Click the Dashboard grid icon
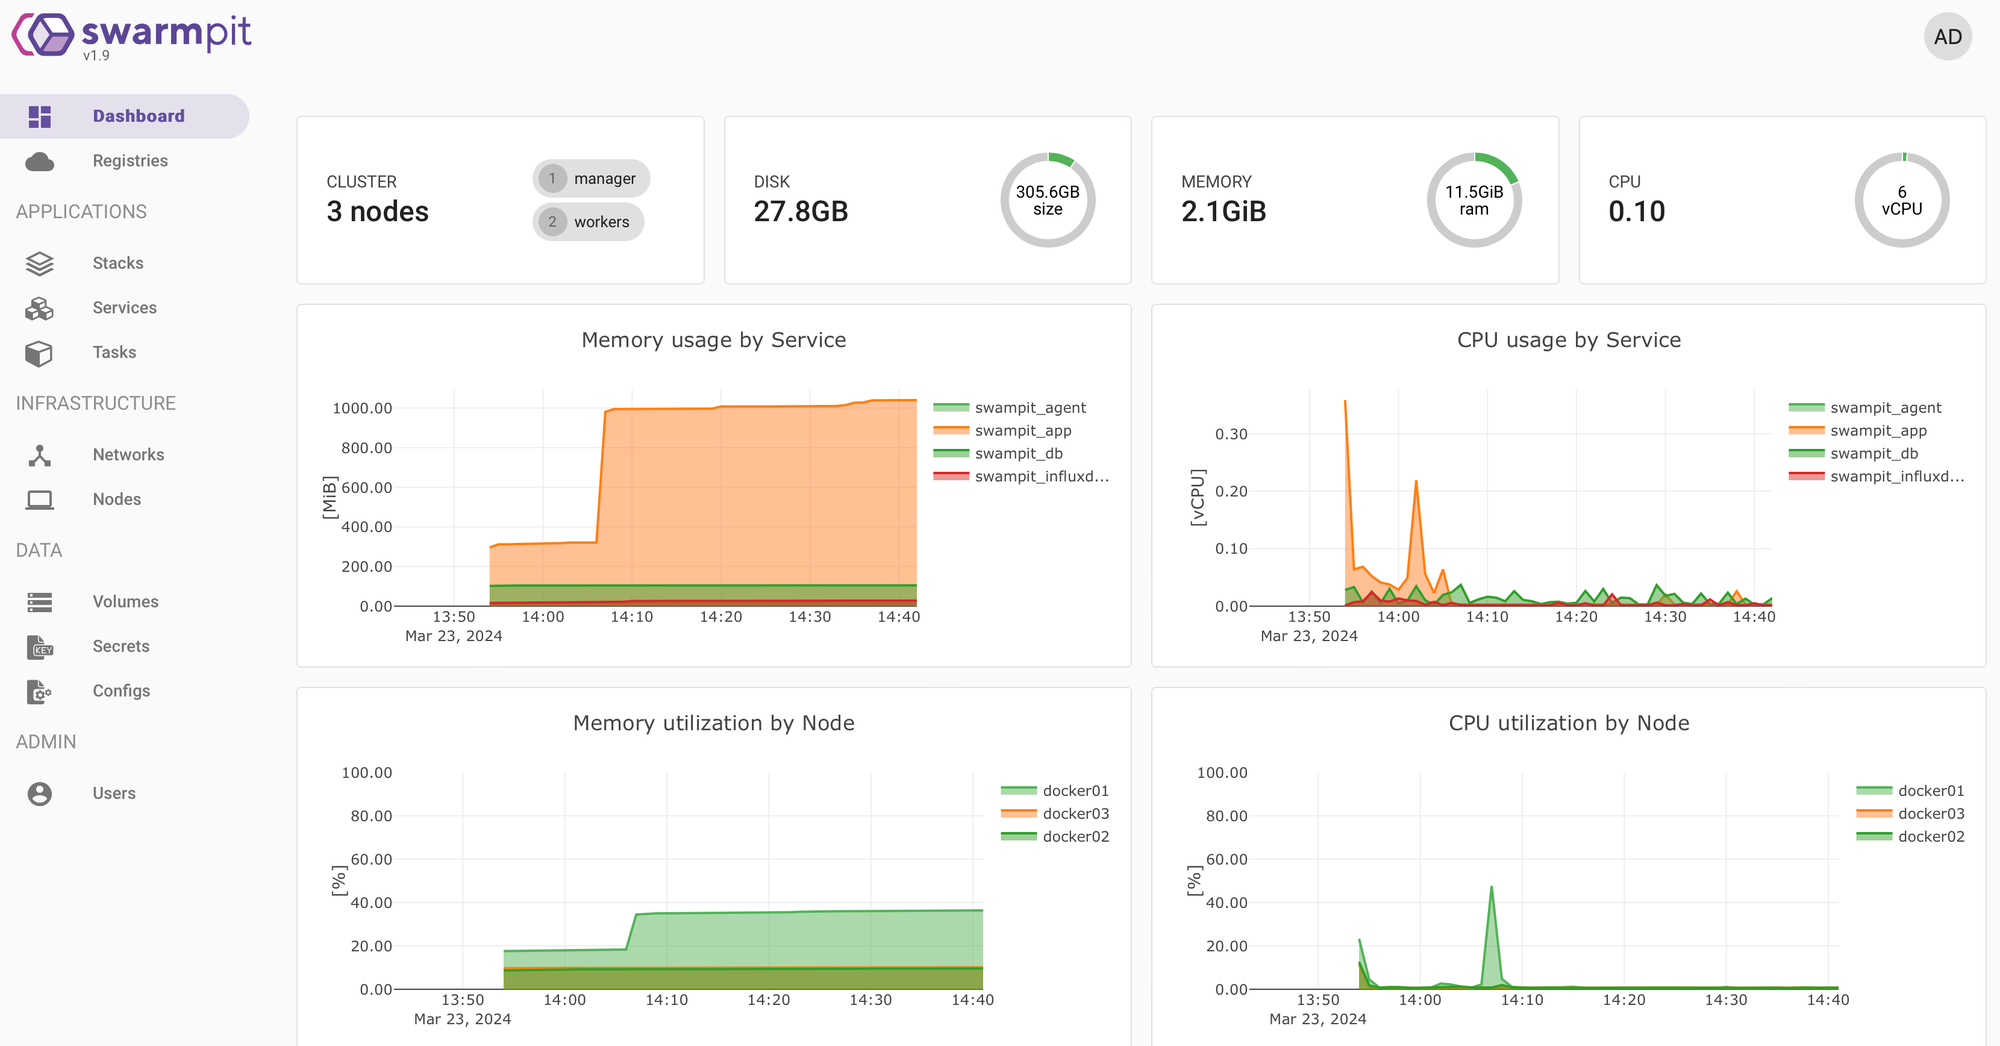Viewport: 2000px width, 1046px height. coord(40,117)
